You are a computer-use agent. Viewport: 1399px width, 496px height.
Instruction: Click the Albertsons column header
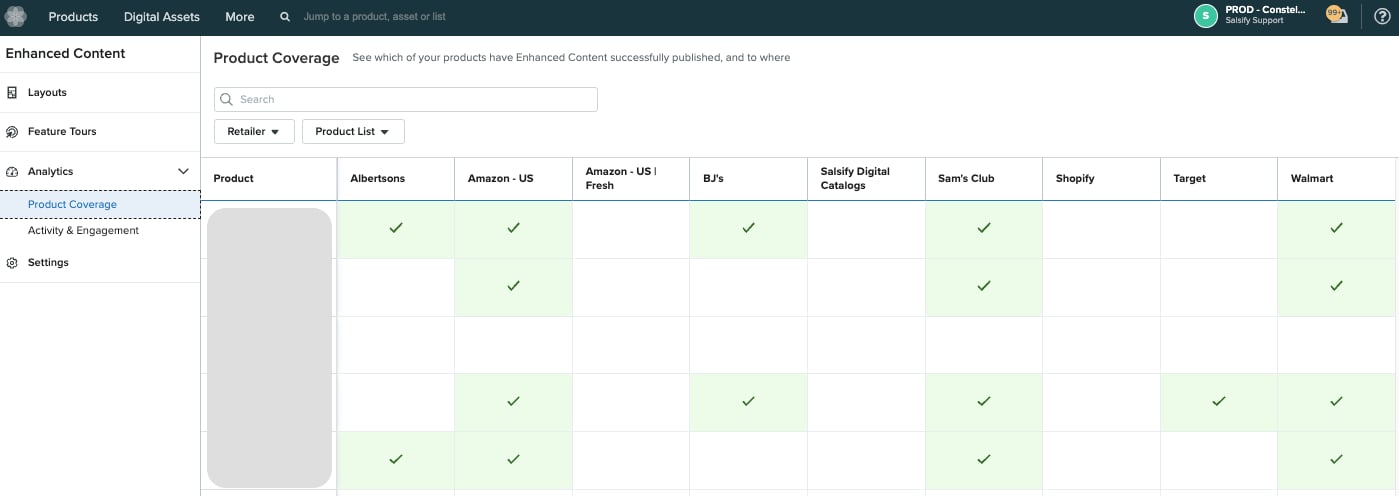point(396,179)
